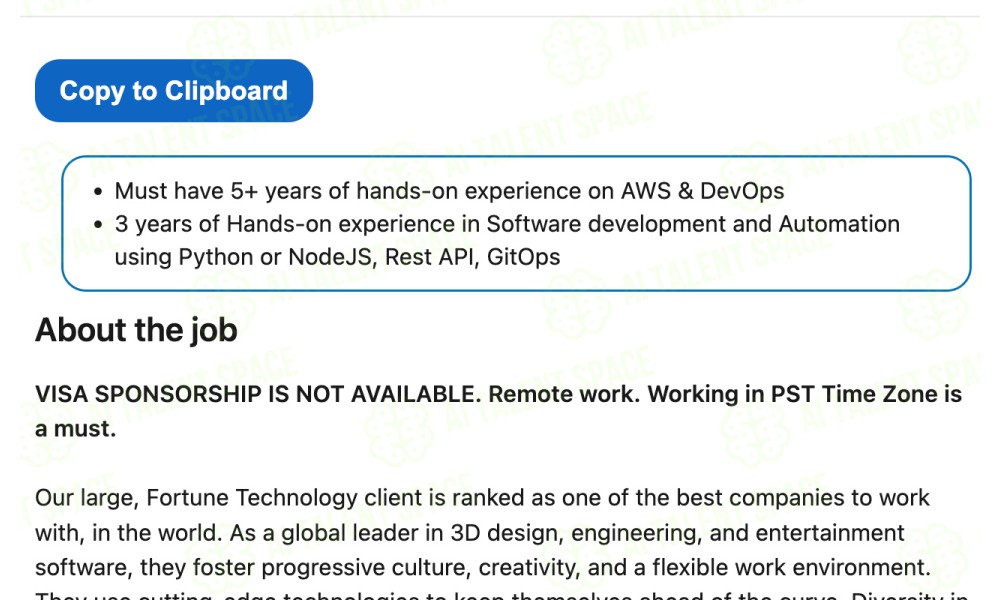Viewport: 1000px width, 600px height.
Task: Click the 'Must have 5+ years' bullet line
Action: 449,191
